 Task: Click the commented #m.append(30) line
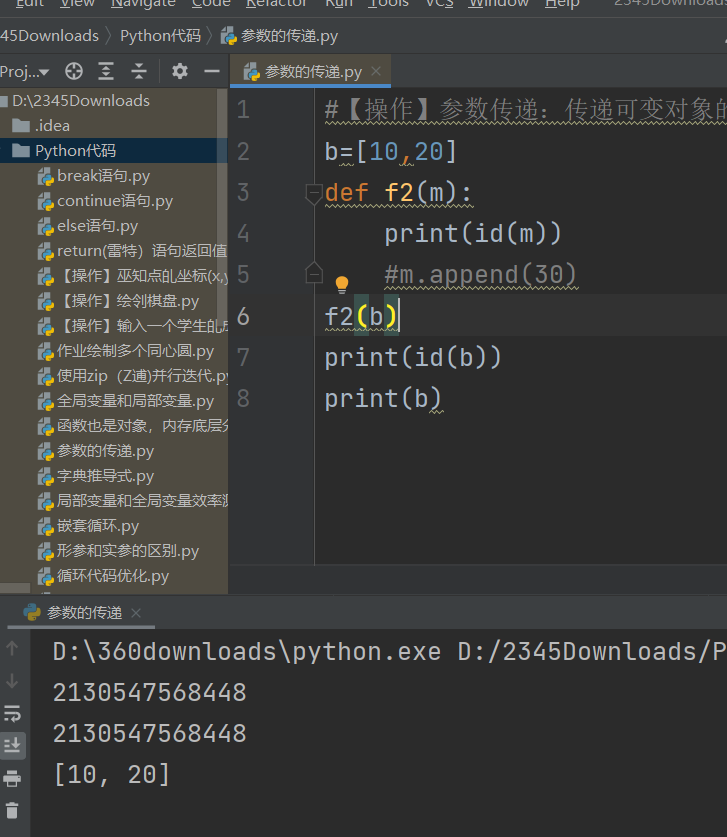480,274
